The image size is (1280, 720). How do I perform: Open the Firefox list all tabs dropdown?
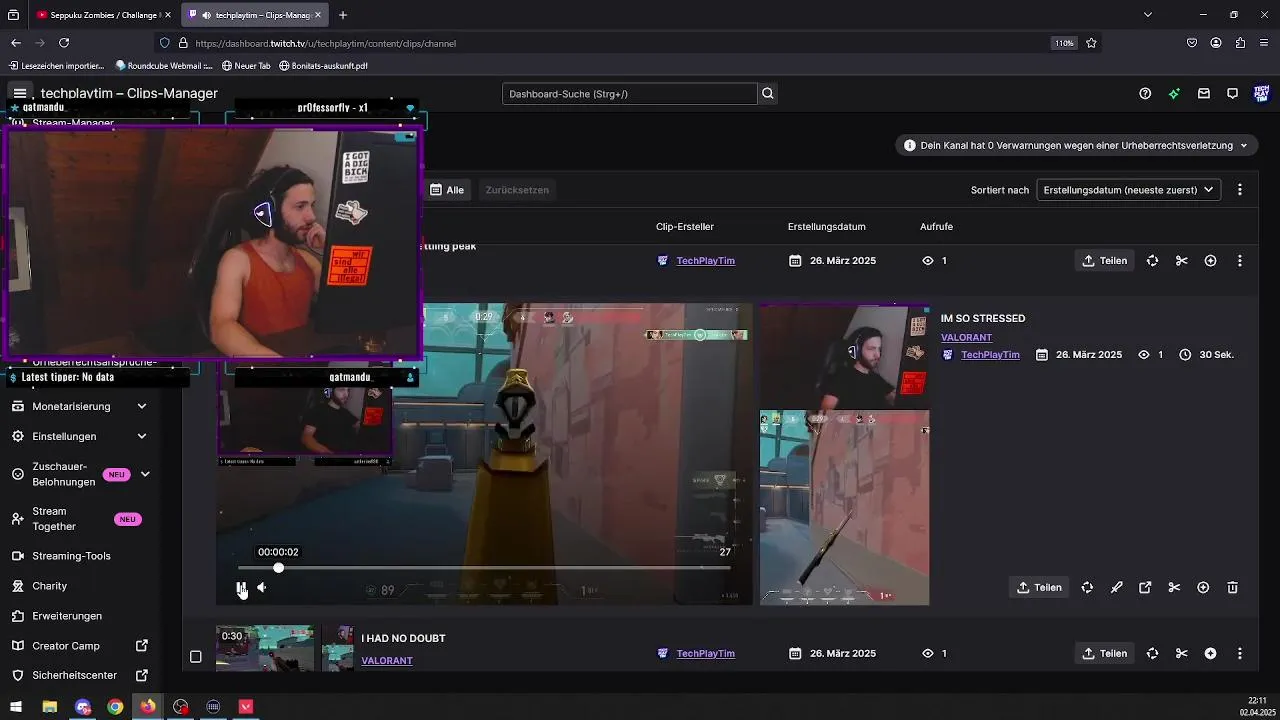click(x=1148, y=15)
